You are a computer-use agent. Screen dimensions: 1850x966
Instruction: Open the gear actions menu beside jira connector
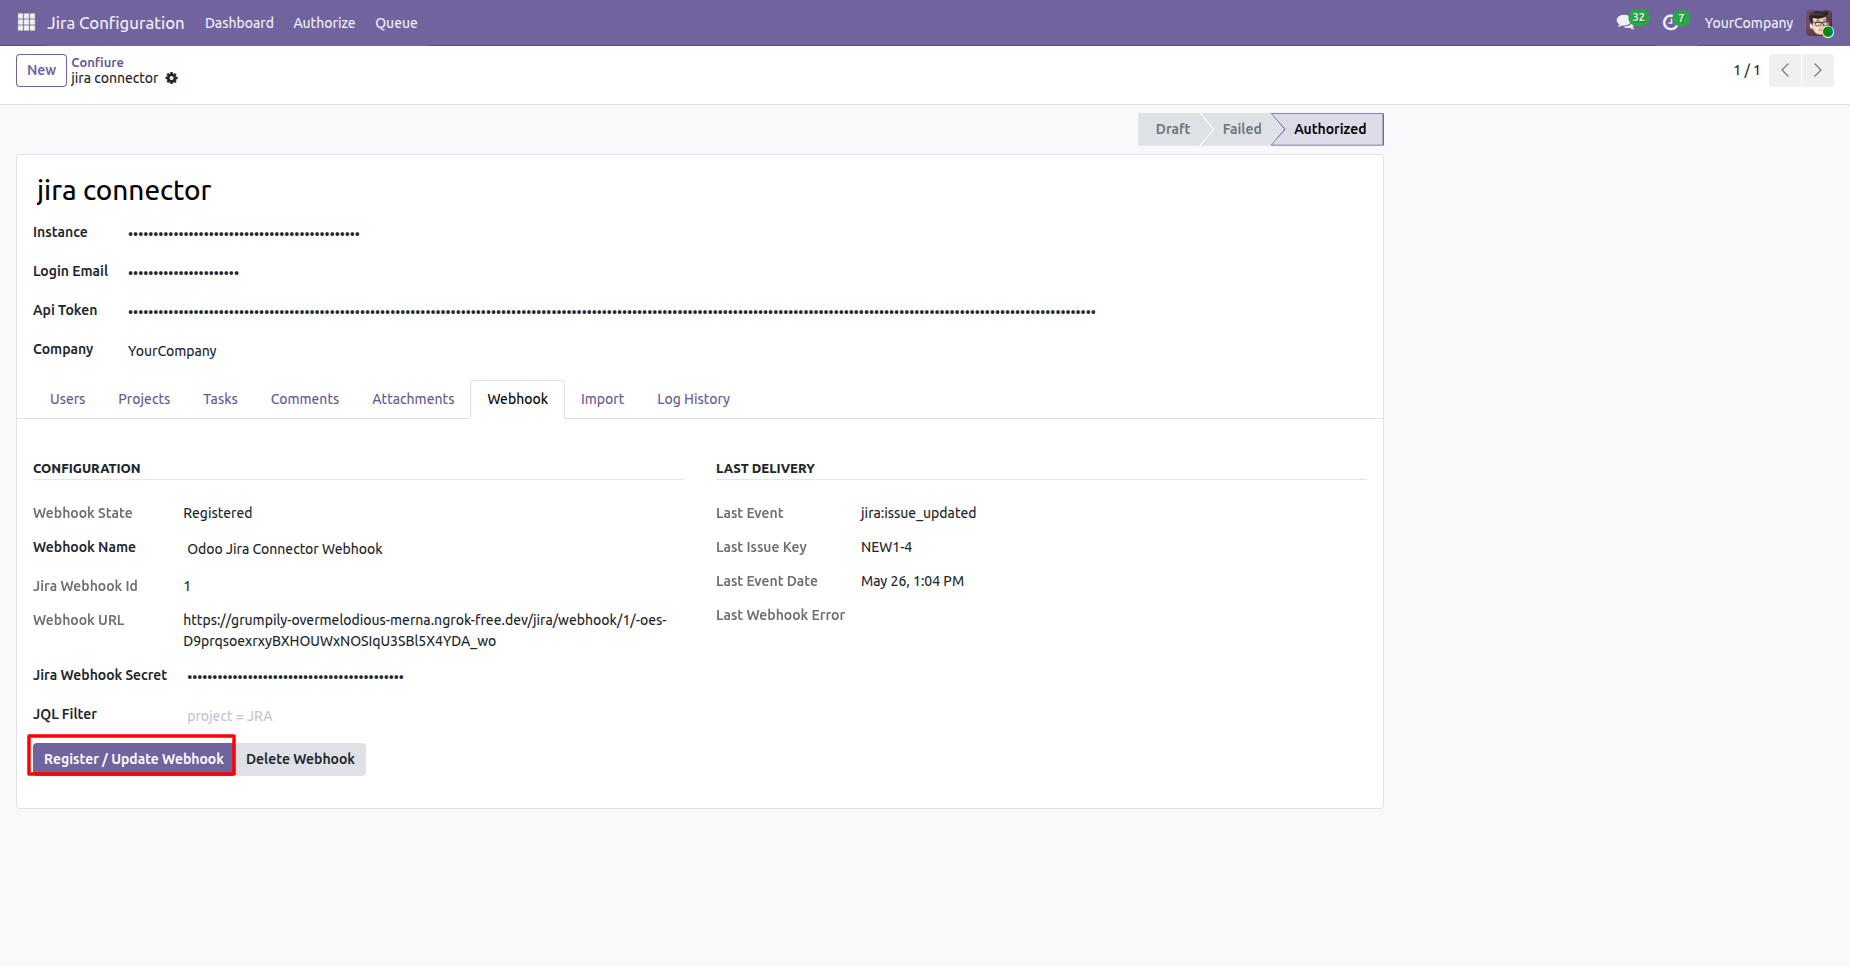[x=172, y=78]
